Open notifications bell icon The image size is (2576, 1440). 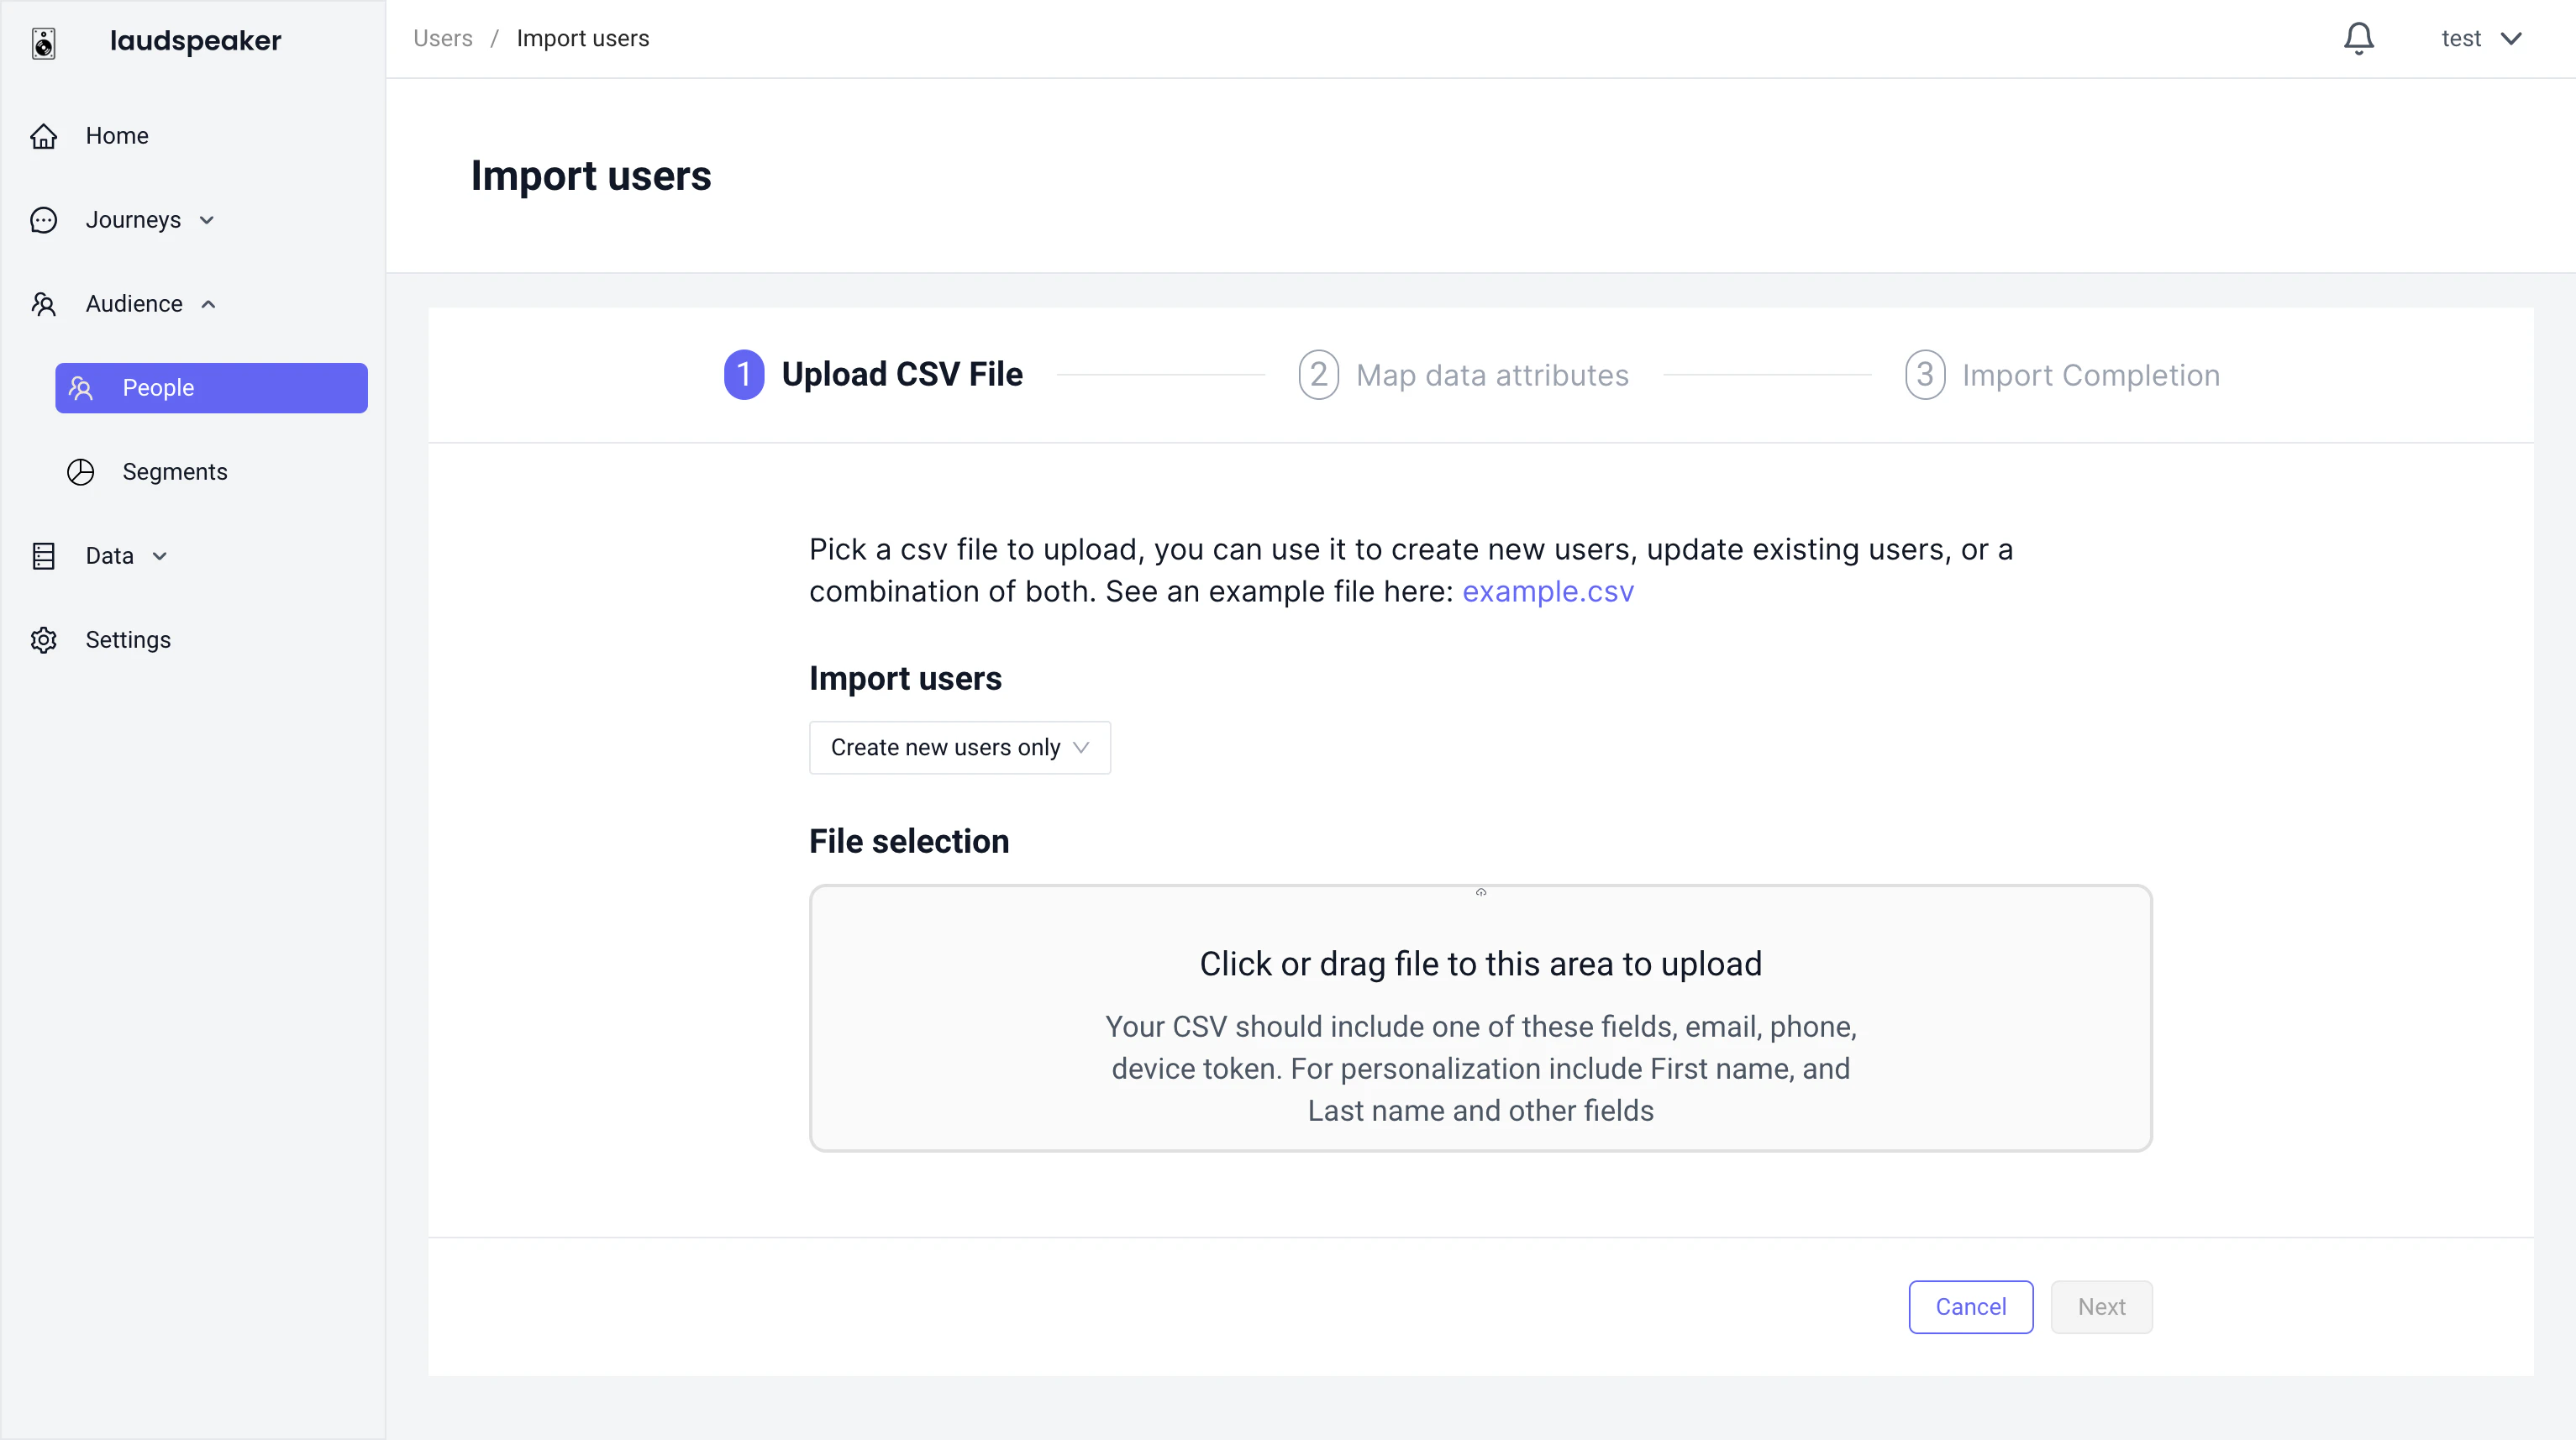2358,39
